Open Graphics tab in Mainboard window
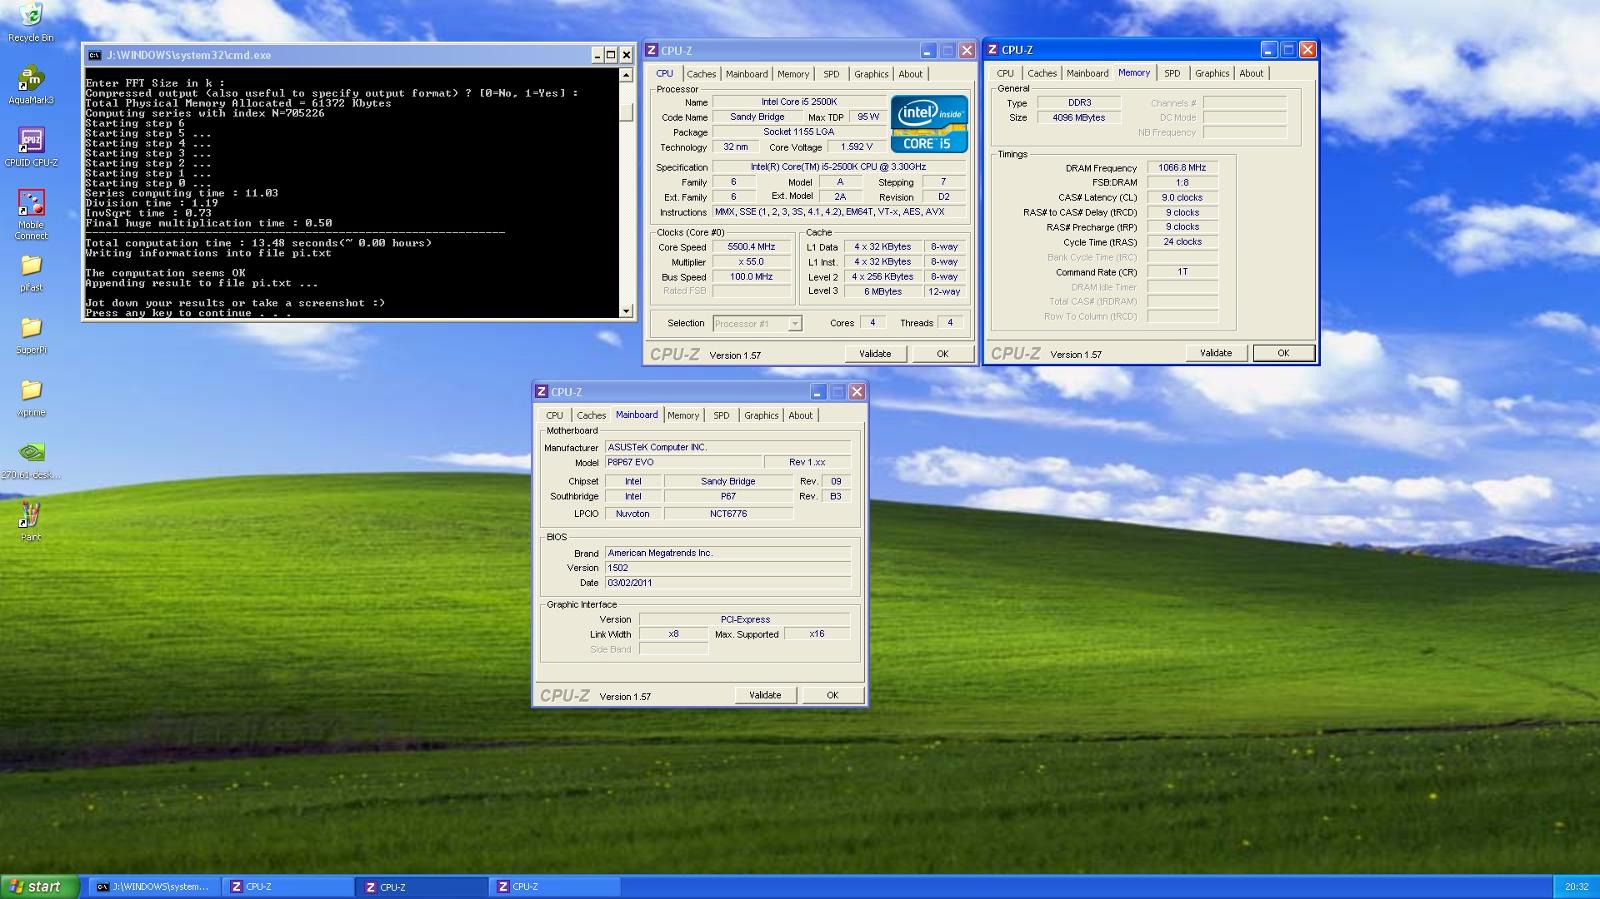Viewport: 1600px width, 899px height. coord(761,415)
